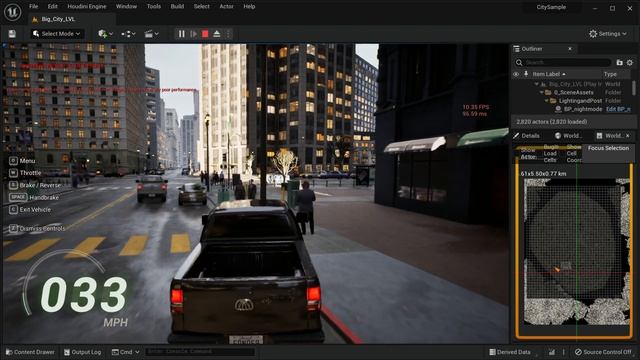Open the Select menu
640x360 pixels.
(x=201, y=7)
